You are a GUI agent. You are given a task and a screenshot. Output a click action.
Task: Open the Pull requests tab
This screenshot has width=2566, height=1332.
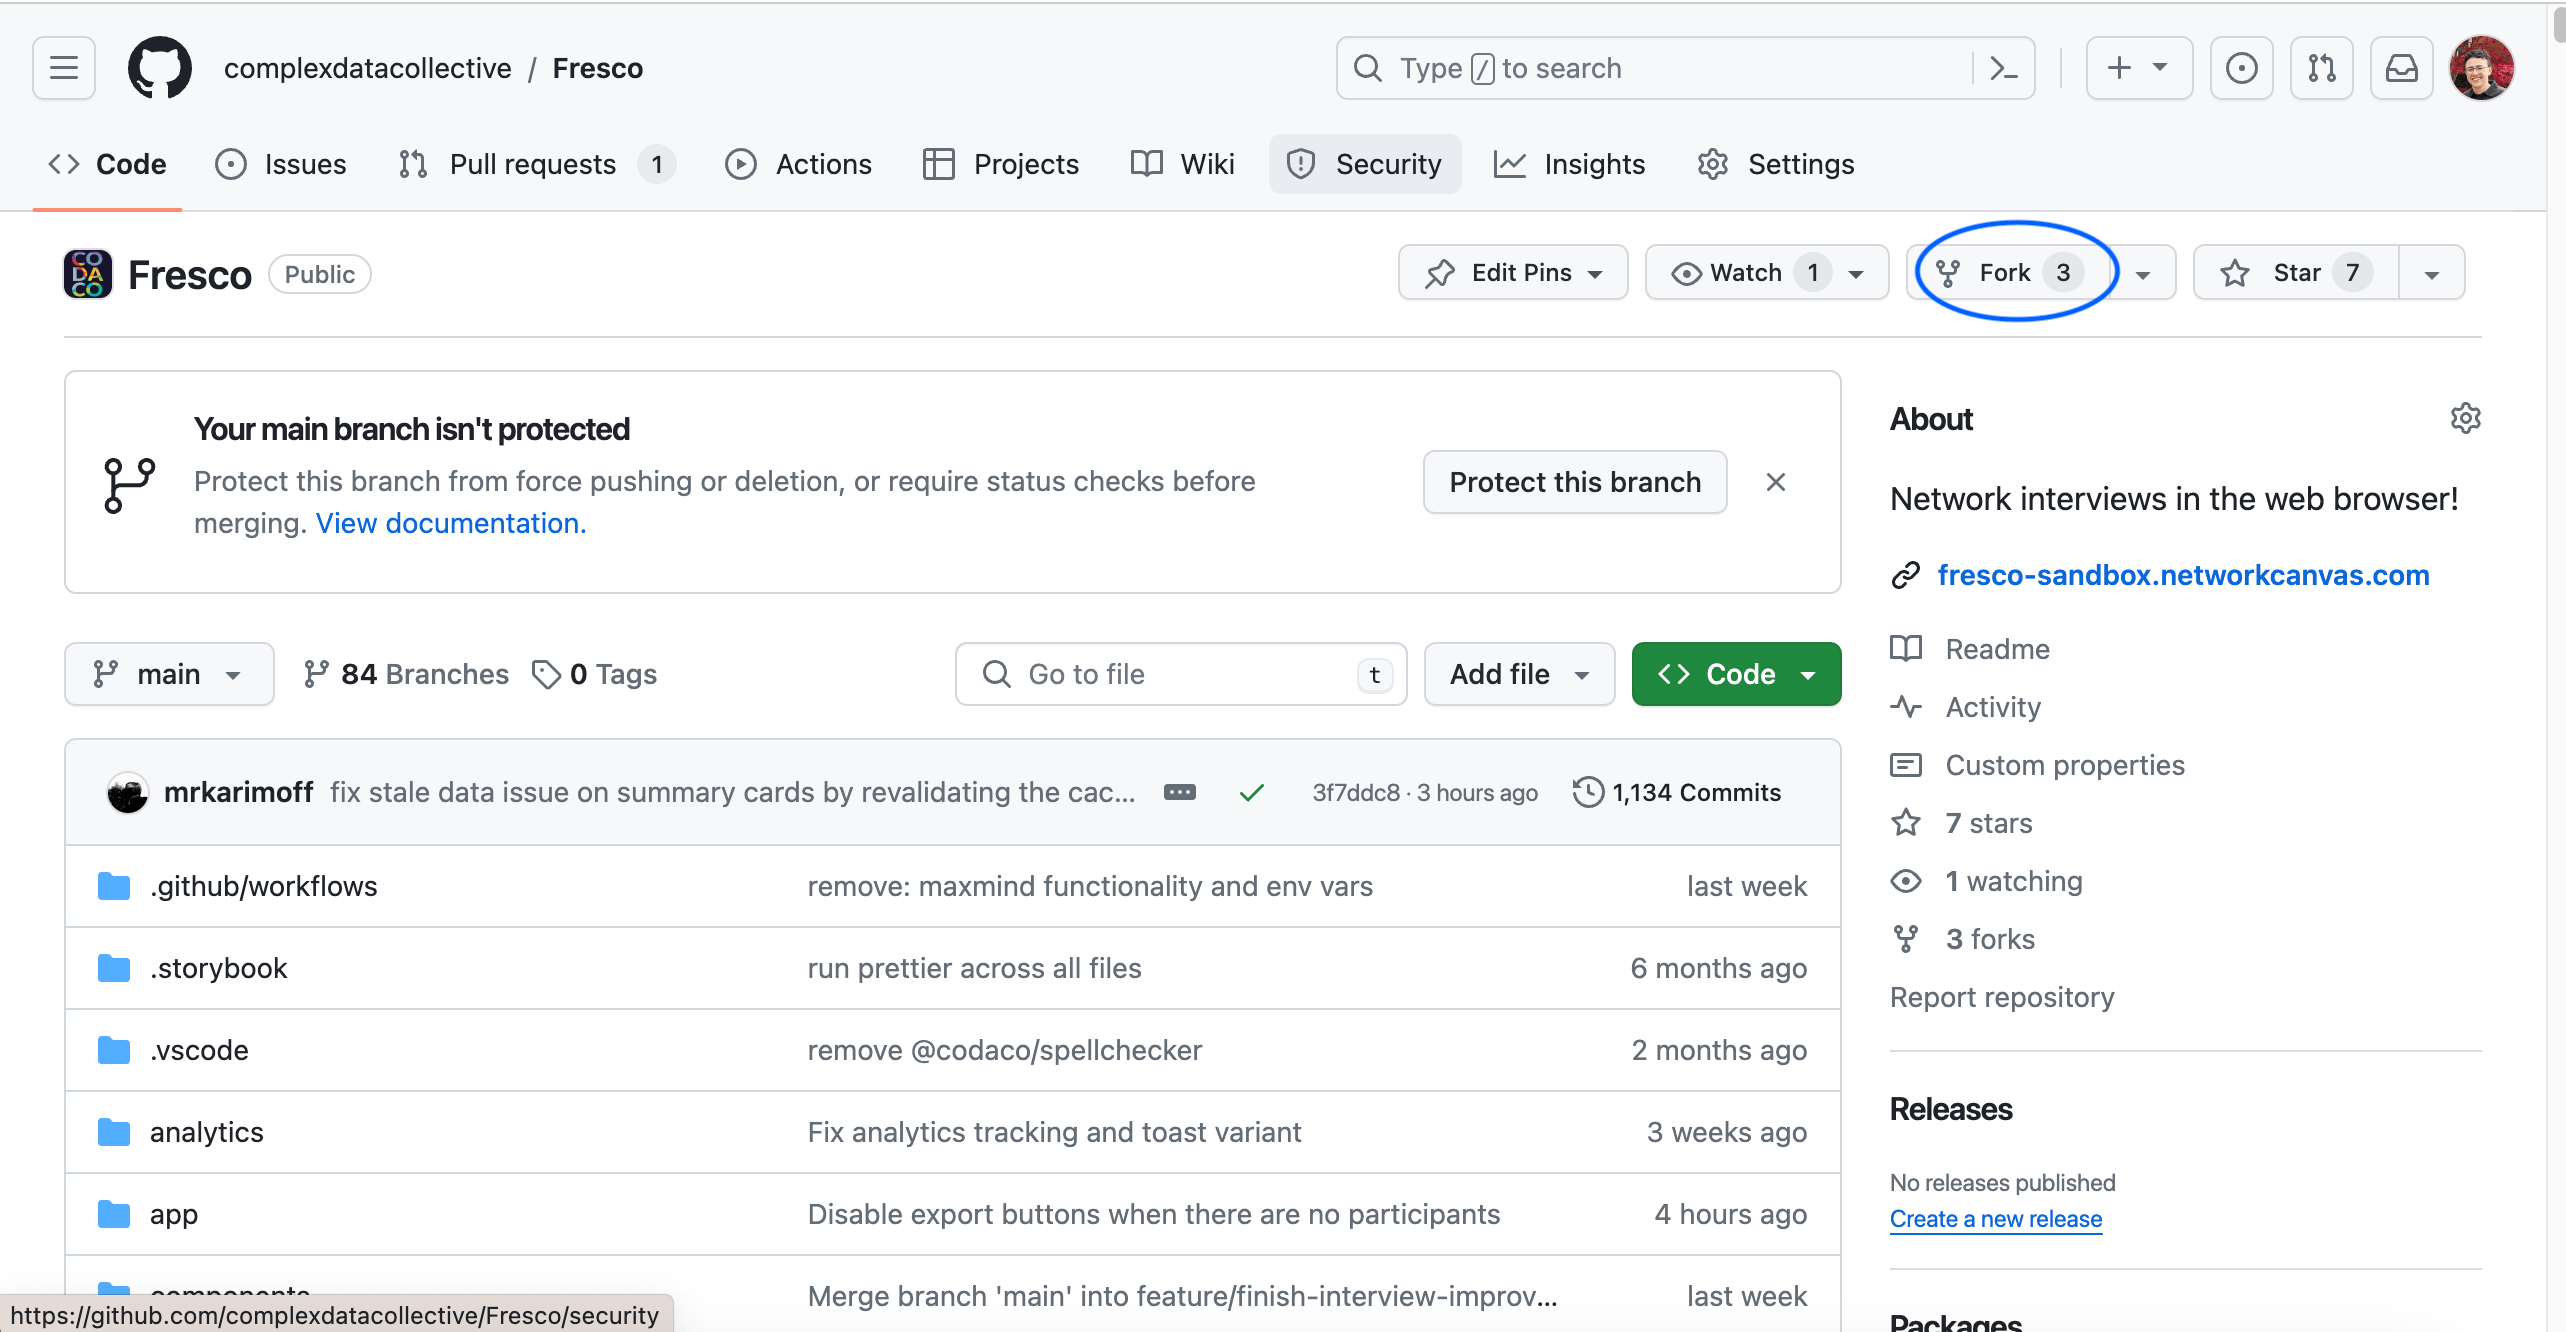(x=533, y=164)
